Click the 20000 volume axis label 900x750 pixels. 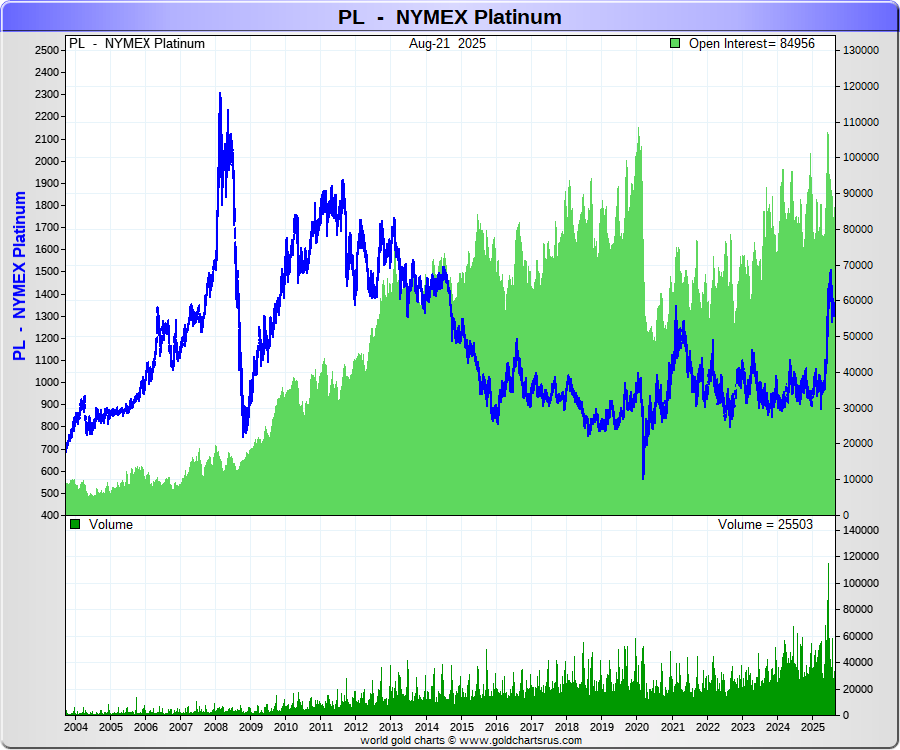click(x=858, y=689)
